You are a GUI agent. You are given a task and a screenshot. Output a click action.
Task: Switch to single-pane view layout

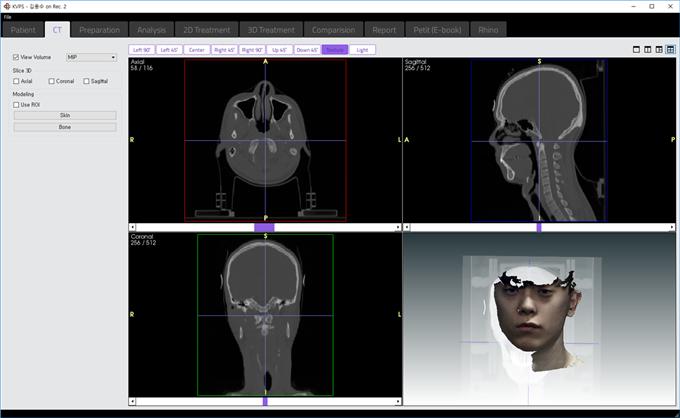[636, 50]
